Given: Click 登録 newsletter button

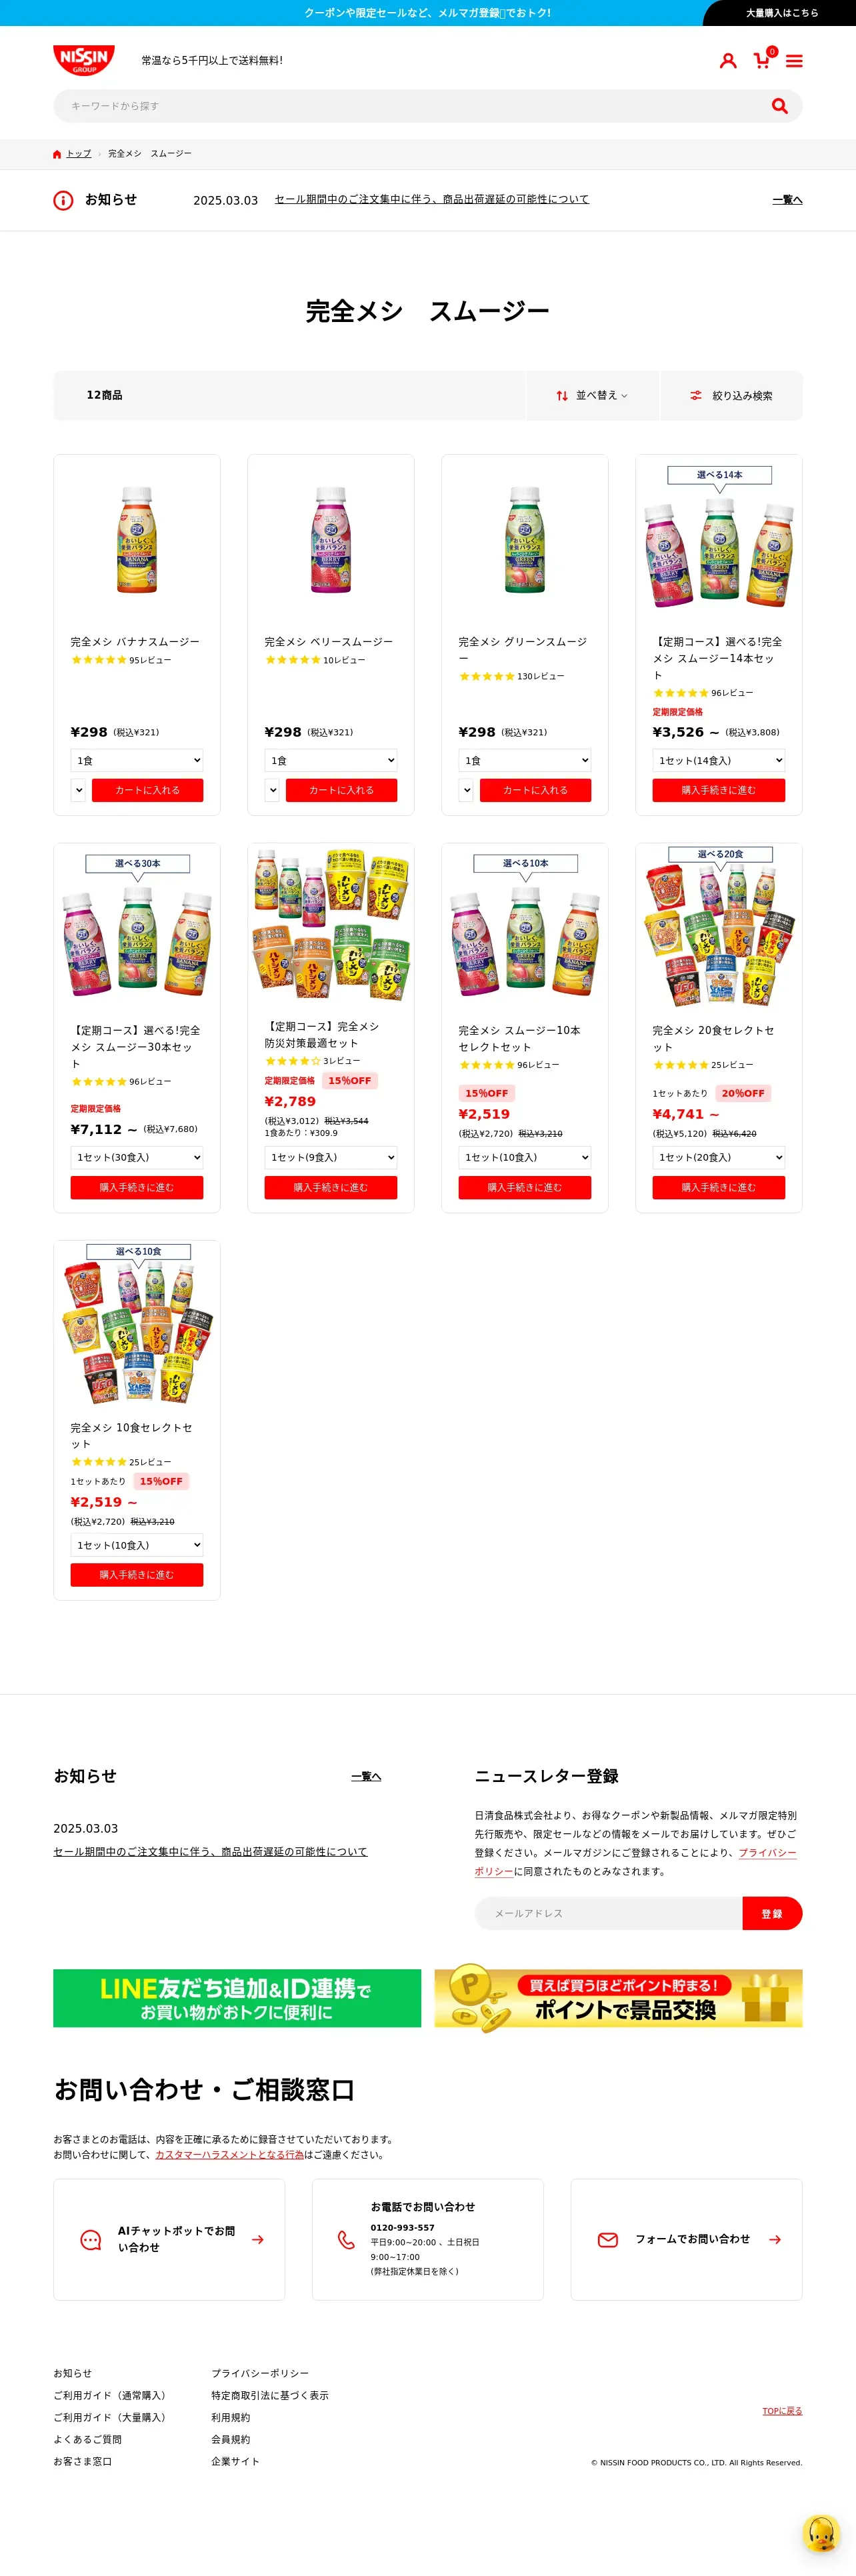Looking at the screenshot, I should pos(772,1913).
